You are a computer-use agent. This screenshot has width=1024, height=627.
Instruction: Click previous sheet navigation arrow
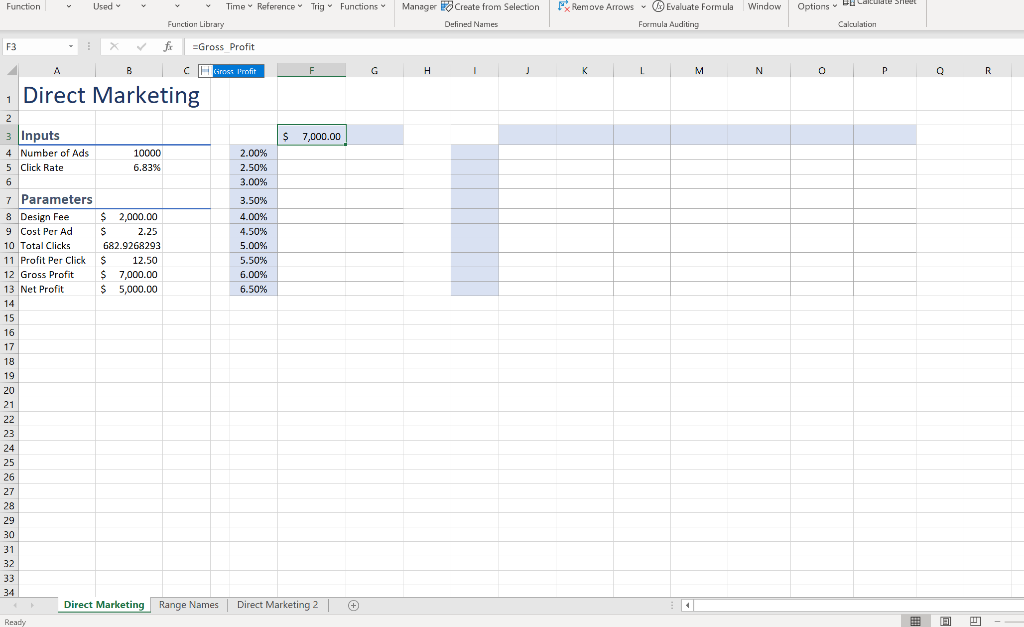tap(14, 605)
